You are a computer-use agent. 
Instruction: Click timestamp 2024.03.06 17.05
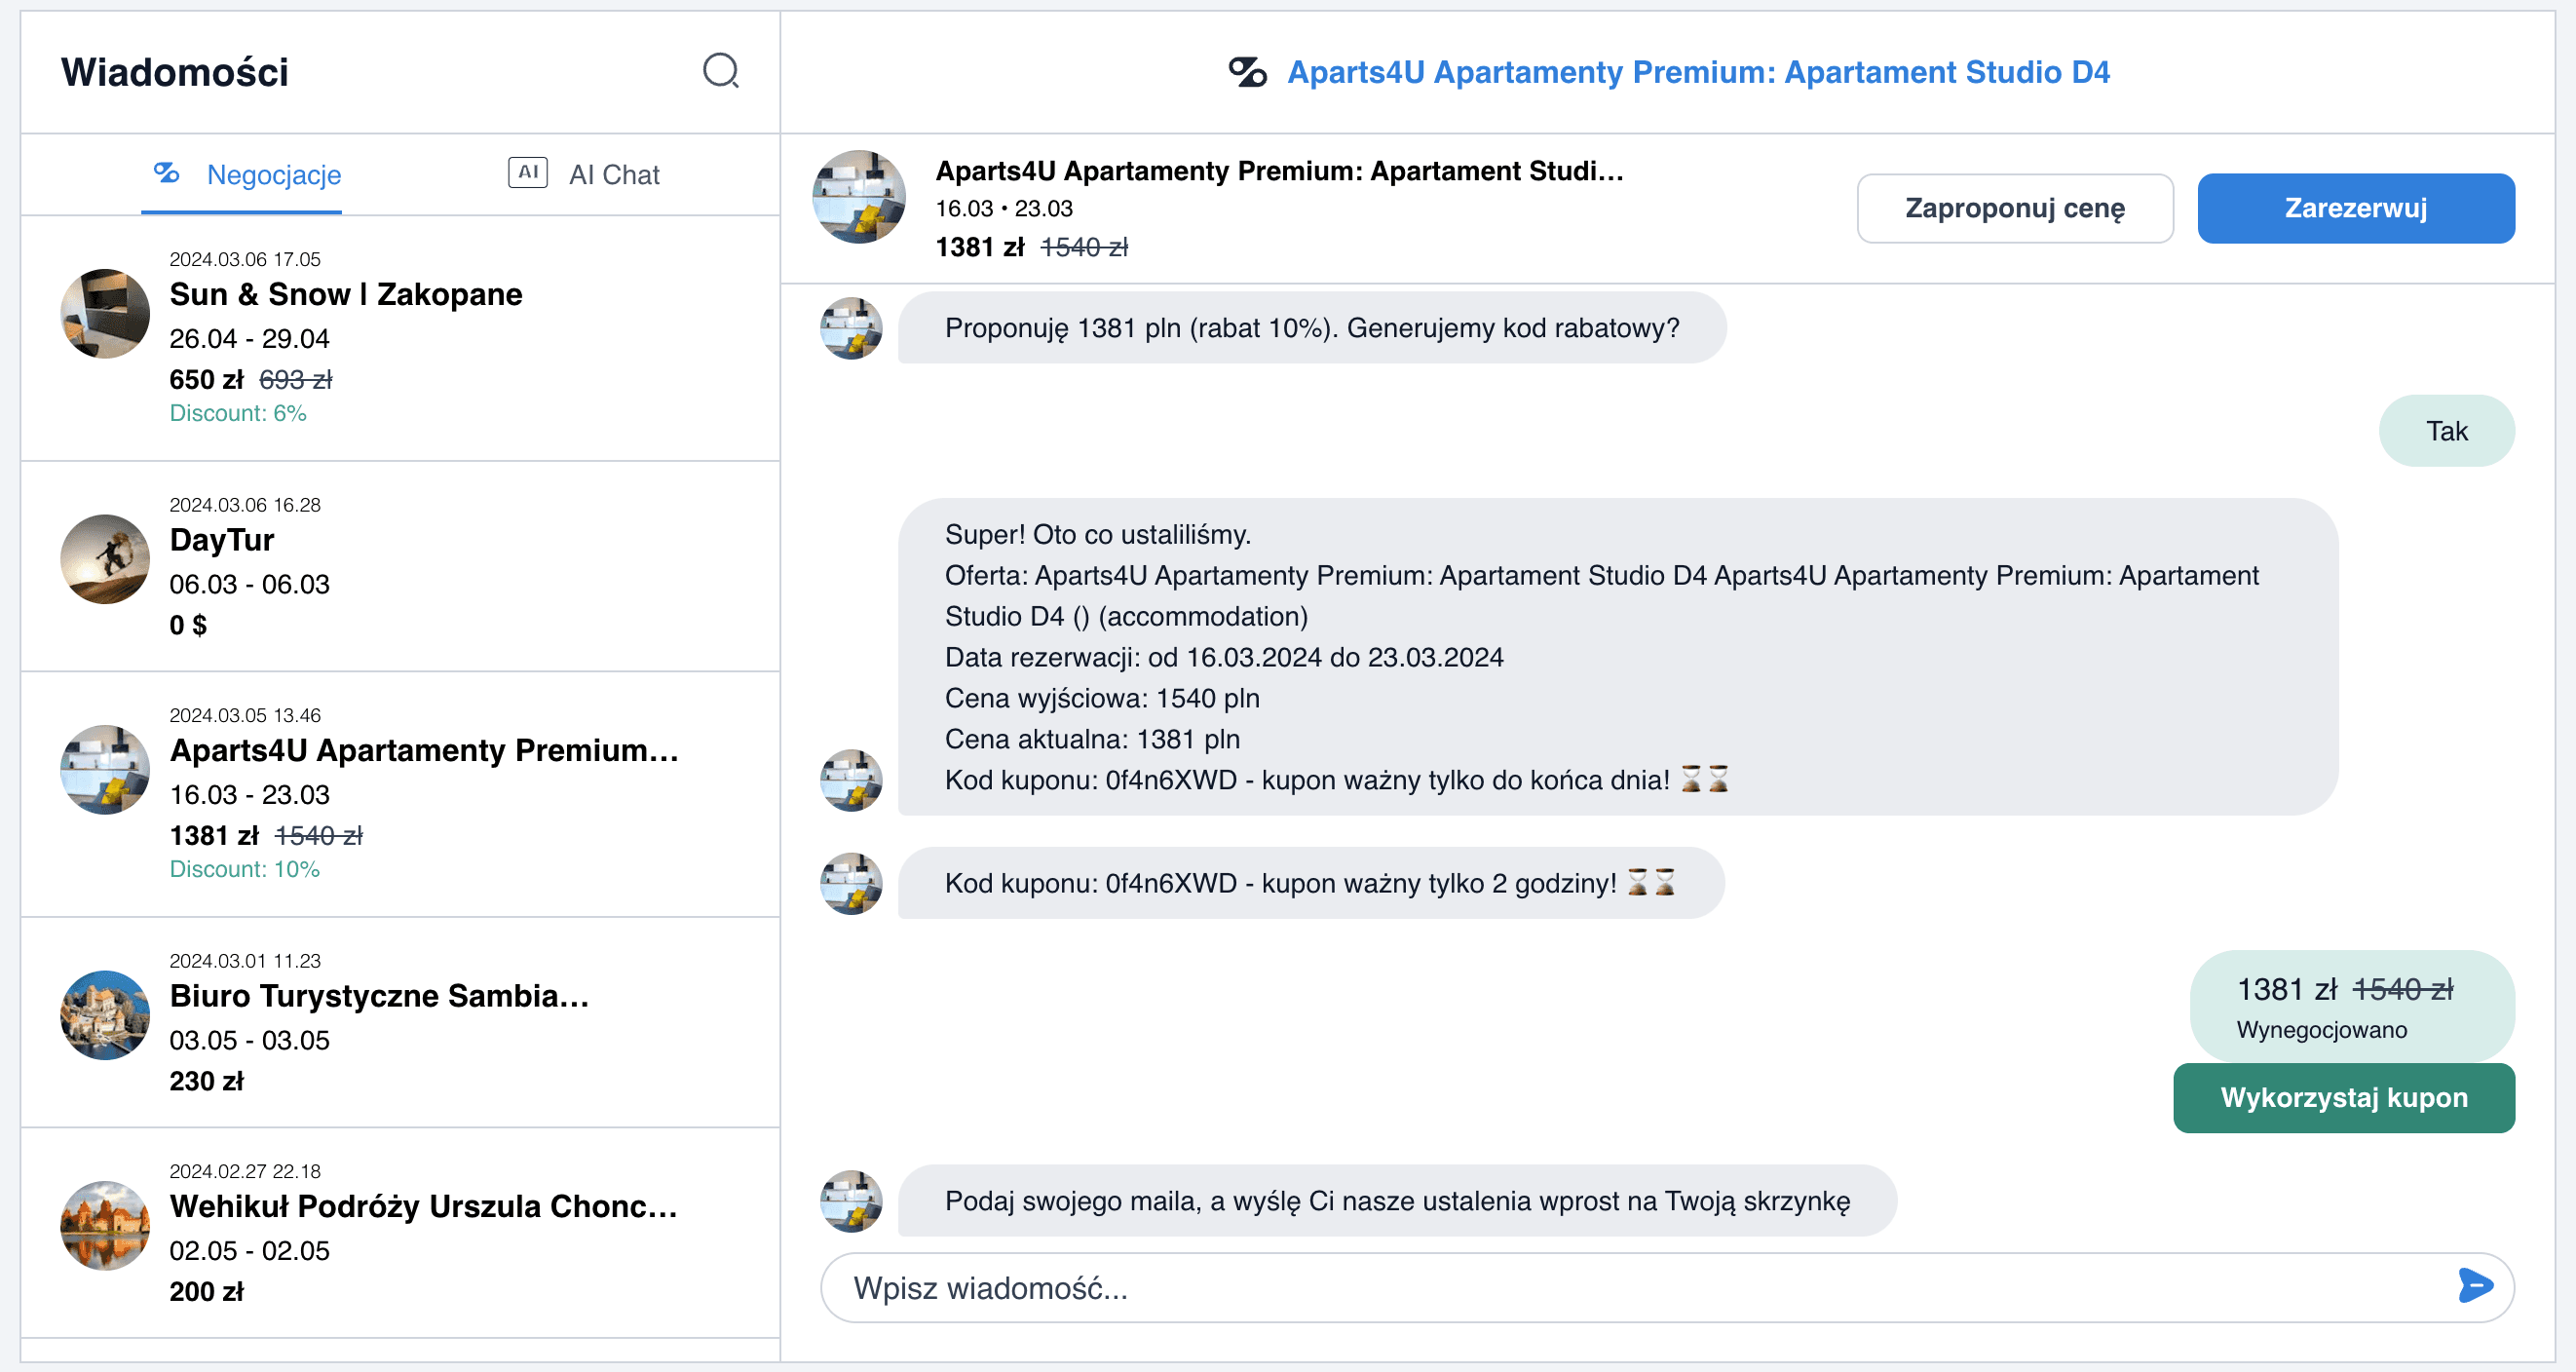(x=245, y=259)
